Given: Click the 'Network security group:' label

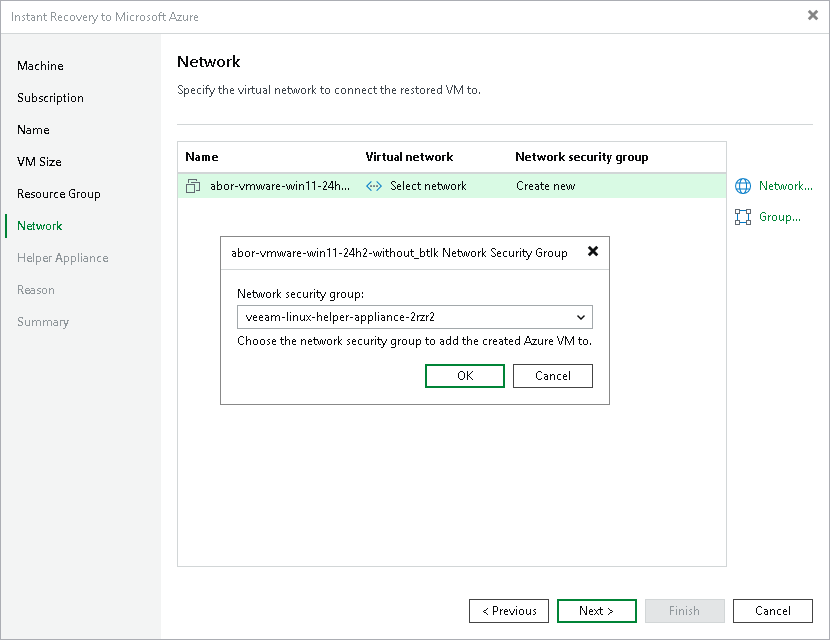Looking at the screenshot, I should 301,294.
